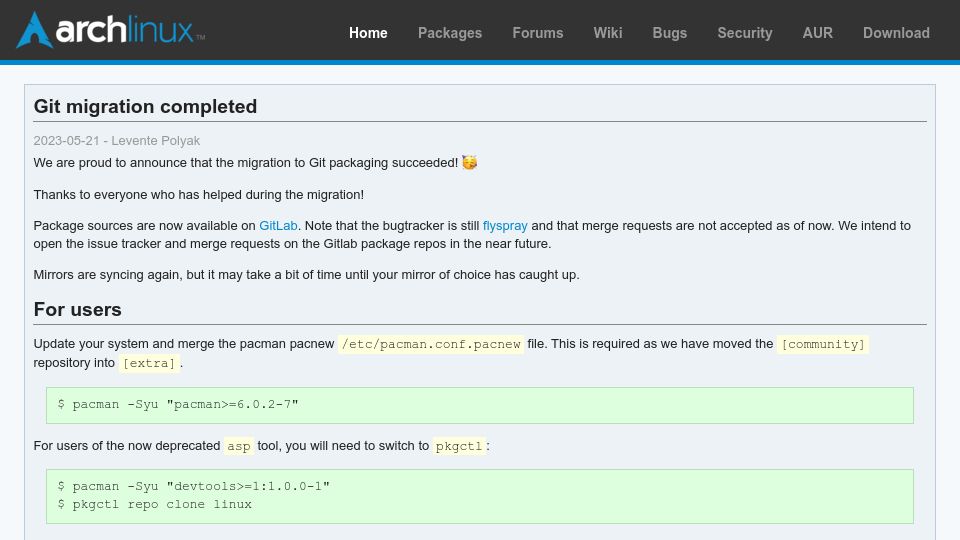Viewport: 960px width, 540px height.
Task: Visit the Wiki nav link
Action: 607,33
